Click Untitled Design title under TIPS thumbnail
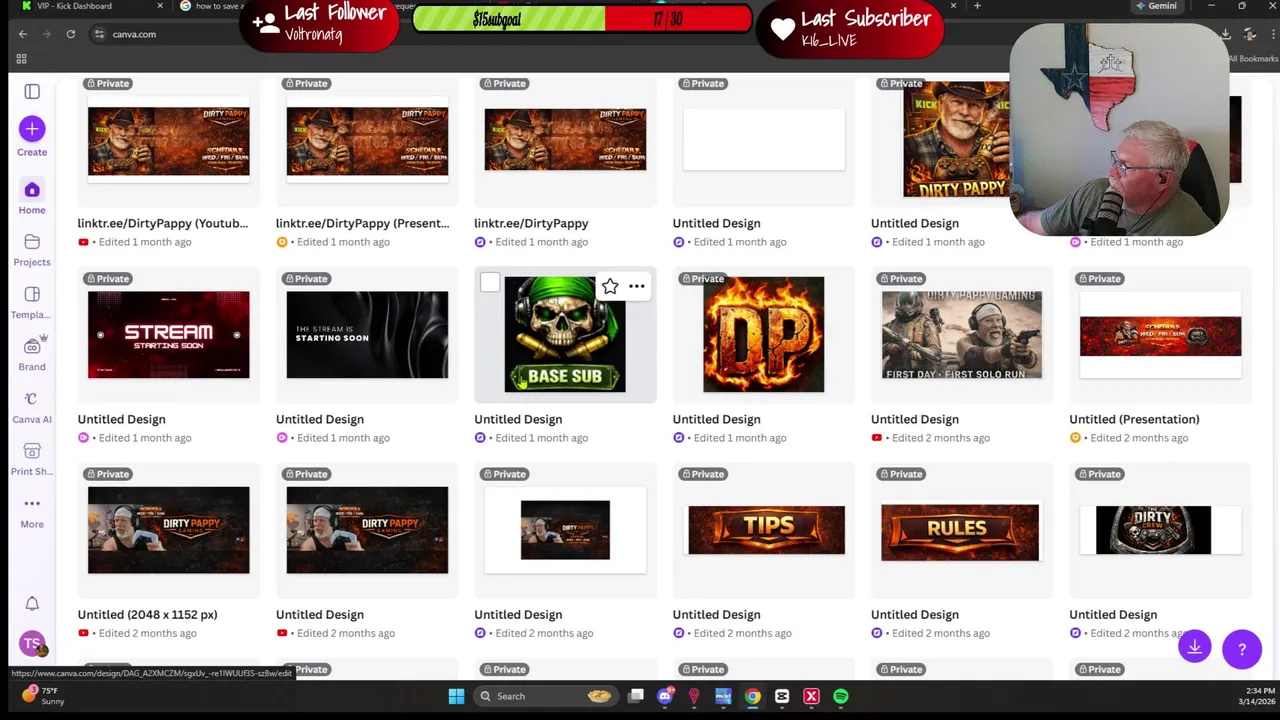The width and height of the screenshot is (1280, 720). [x=716, y=615]
